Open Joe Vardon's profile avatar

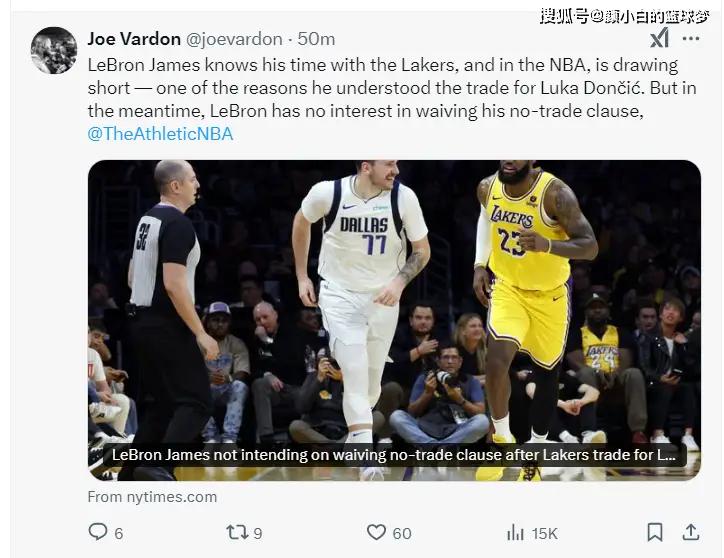[54, 50]
